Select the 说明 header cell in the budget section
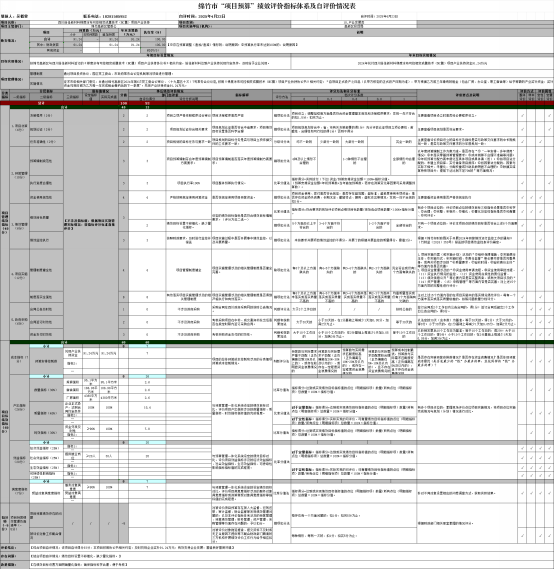Viewport: 554px width, 569px height. point(360,32)
